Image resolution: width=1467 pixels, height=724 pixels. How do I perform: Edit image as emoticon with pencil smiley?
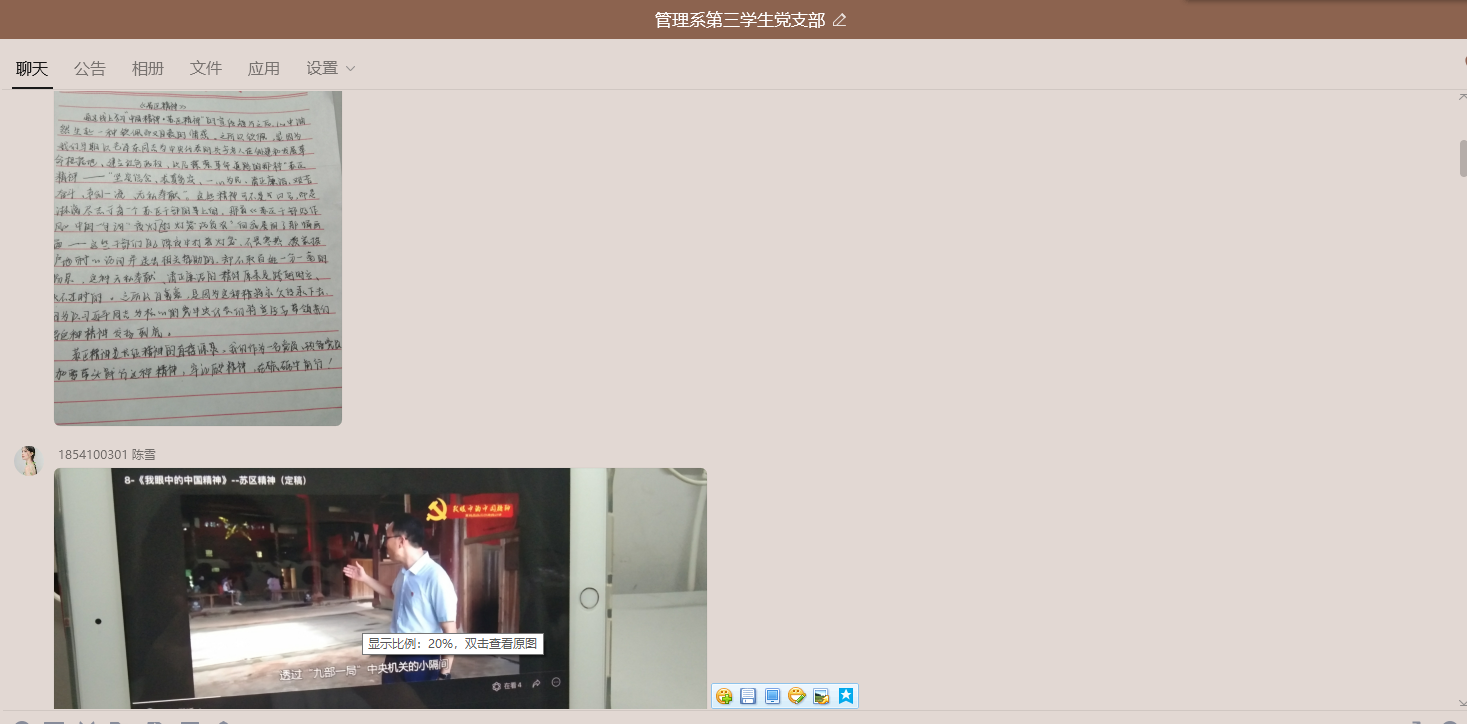[797, 696]
